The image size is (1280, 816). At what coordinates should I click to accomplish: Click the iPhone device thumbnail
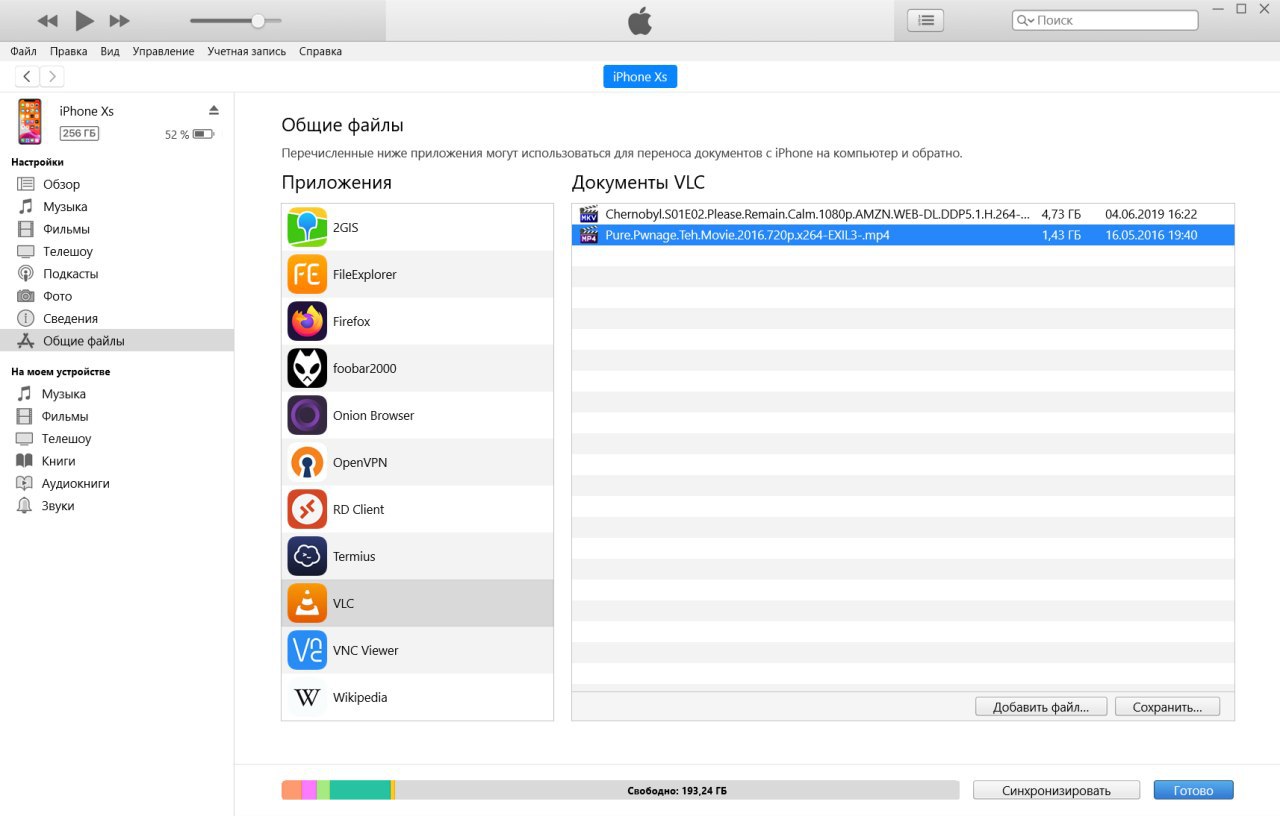[30, 122]
